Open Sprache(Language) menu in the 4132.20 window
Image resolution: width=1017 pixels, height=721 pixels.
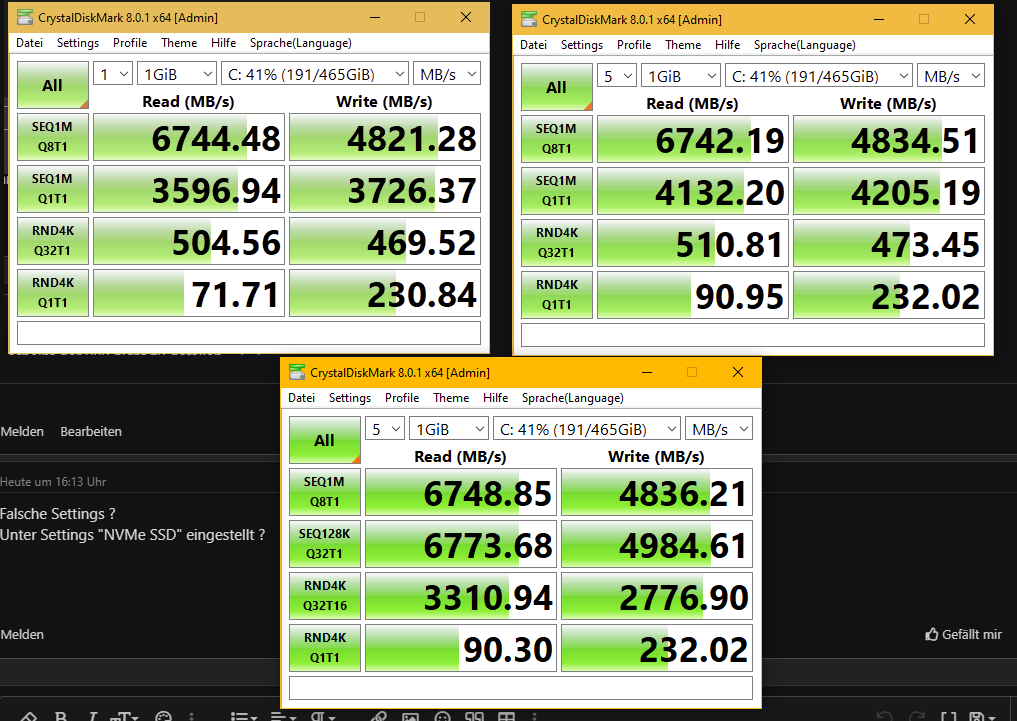click(x=804, y=45)
